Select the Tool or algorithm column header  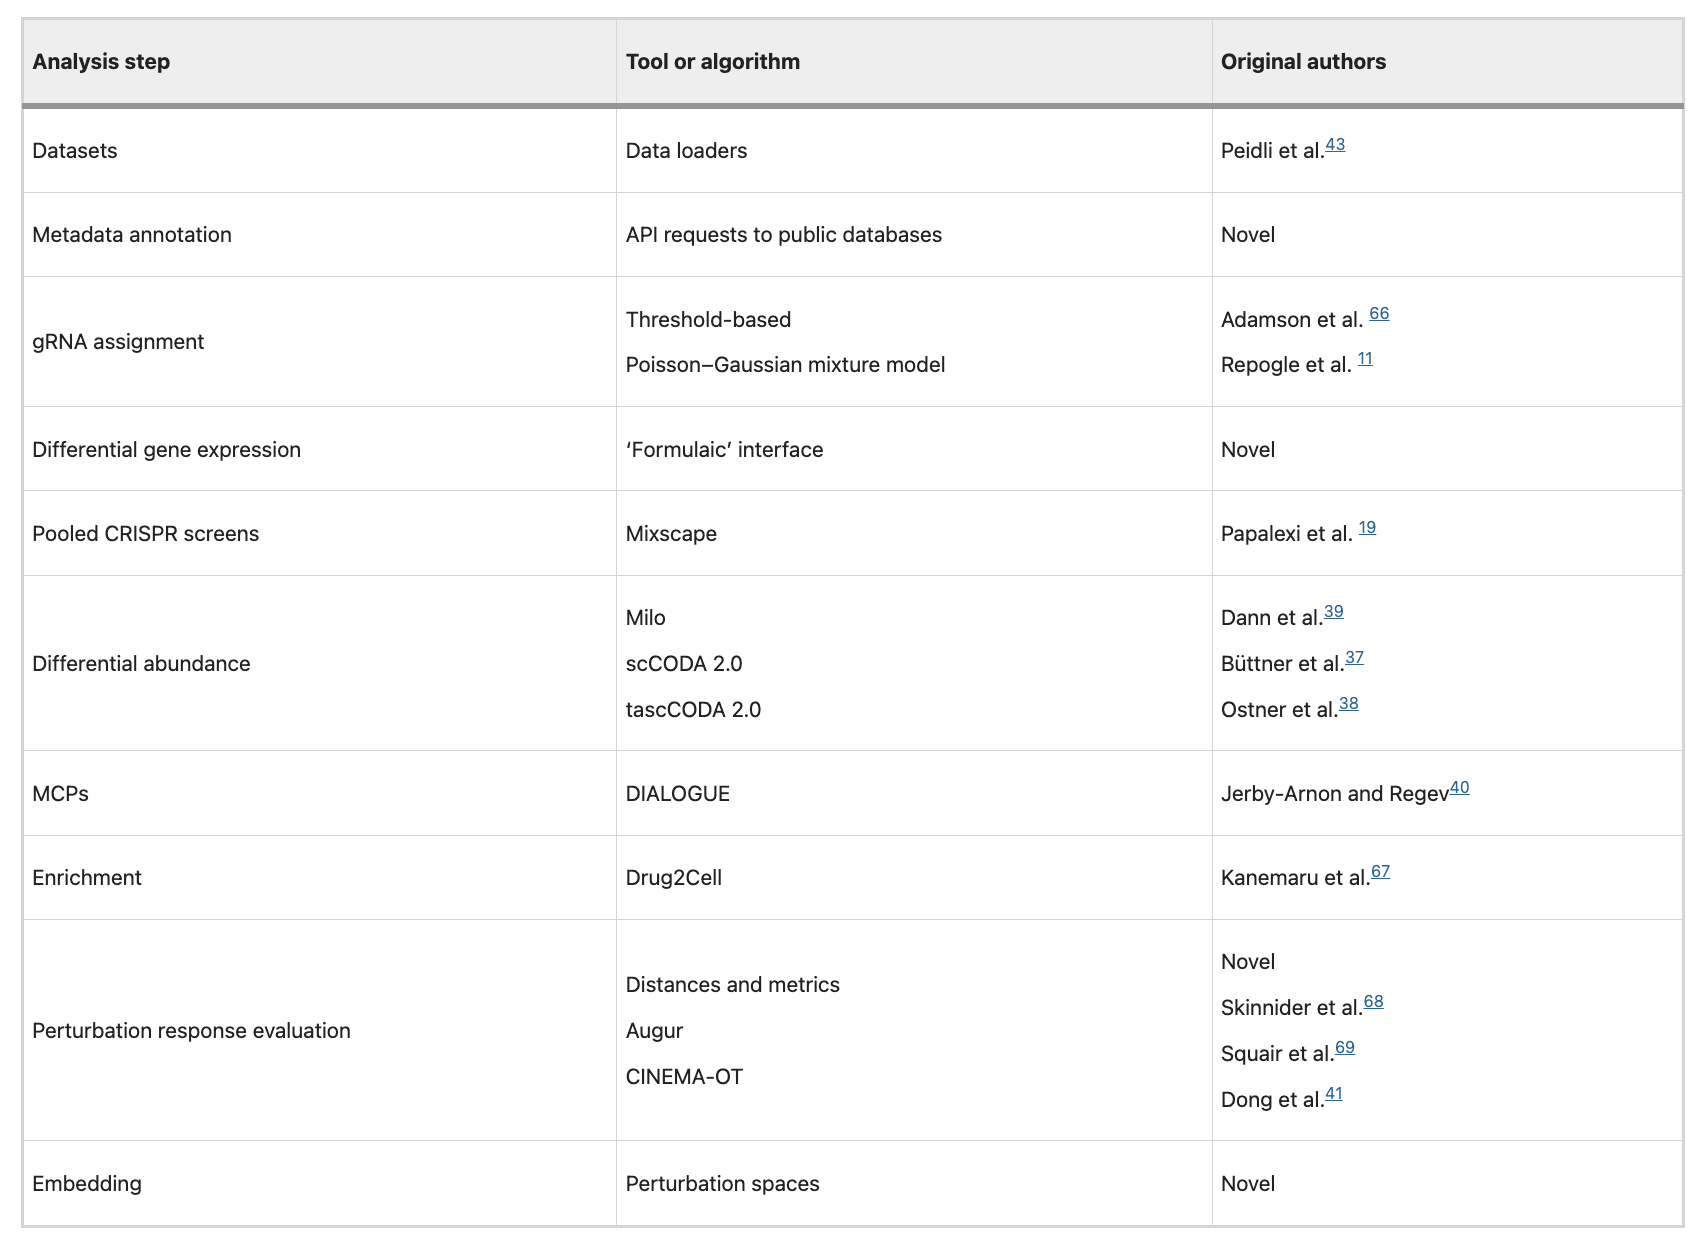click(713, 62)
